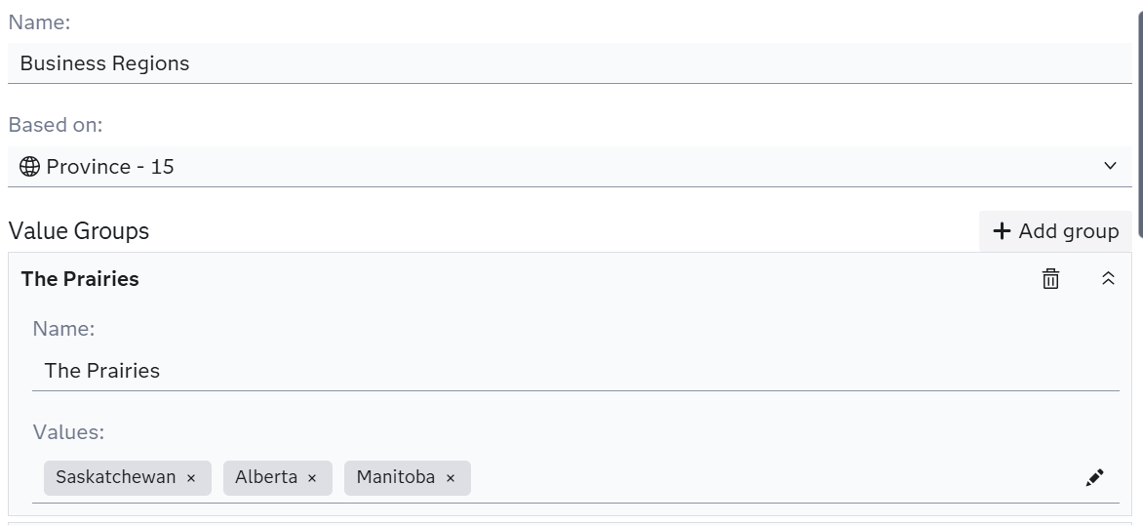Click the globe icon beside Province
Viewport: 1144px width, 526px height.
30,167
